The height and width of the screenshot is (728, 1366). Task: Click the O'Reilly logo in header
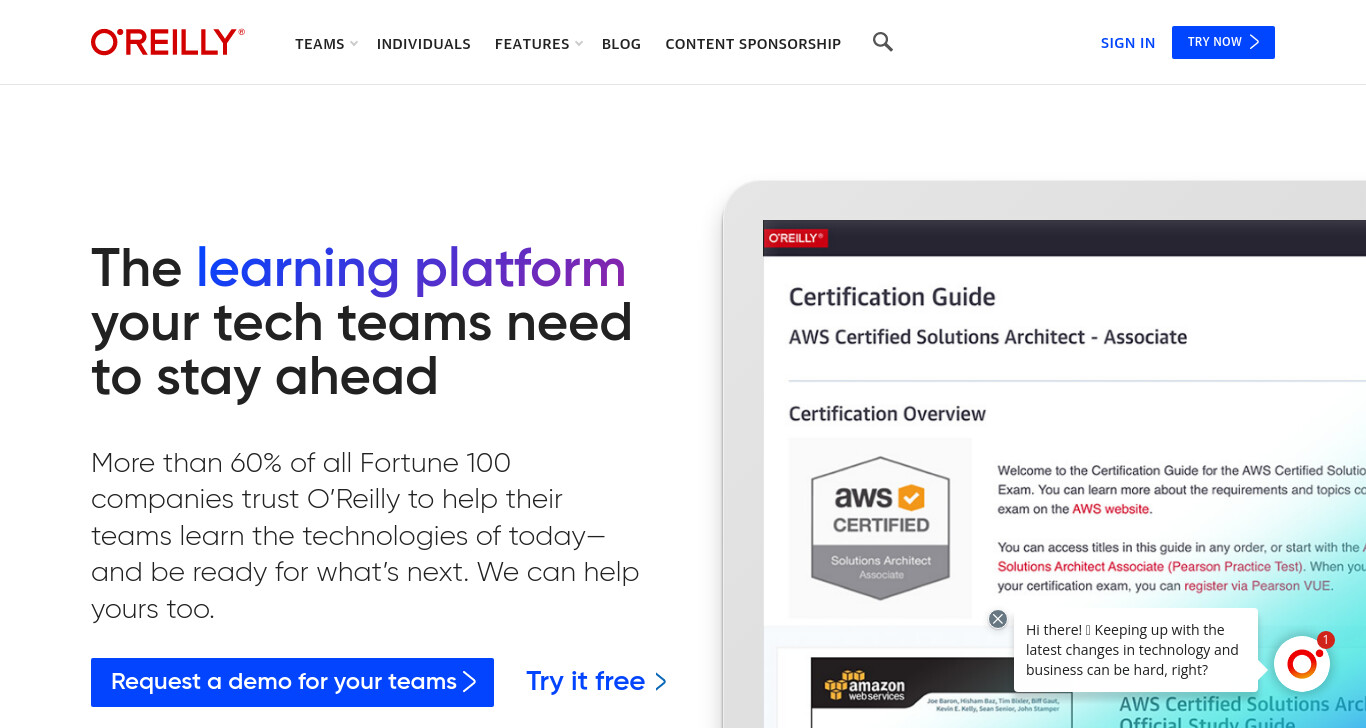168,42
